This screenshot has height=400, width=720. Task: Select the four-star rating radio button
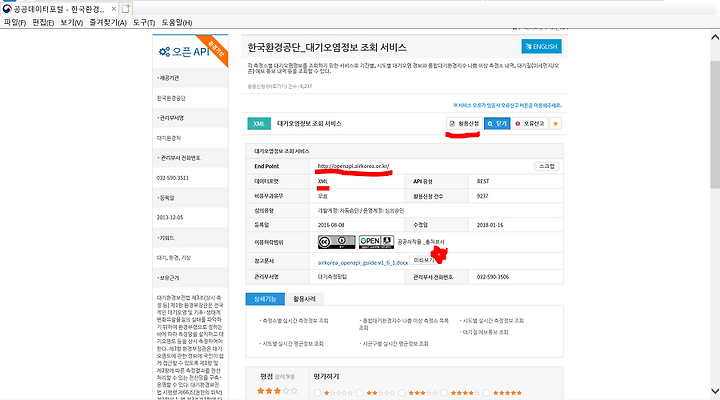(444, 393)
